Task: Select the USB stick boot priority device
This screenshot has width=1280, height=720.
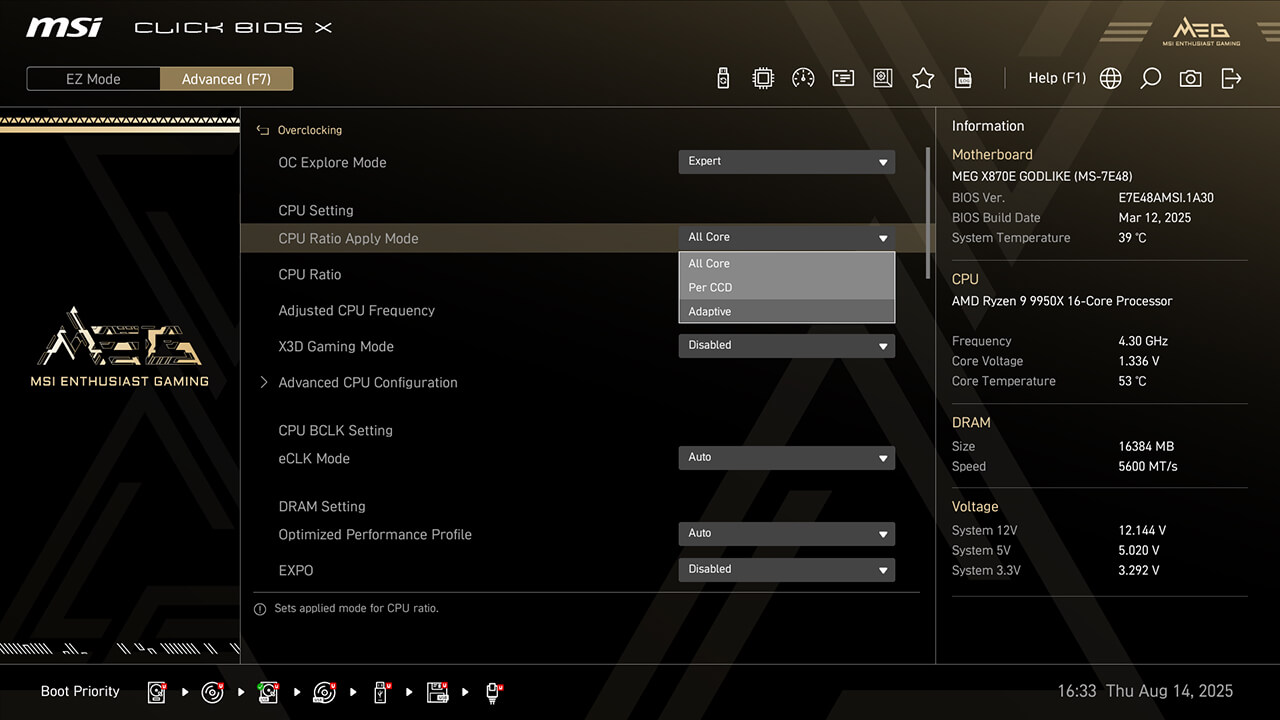Action: 381,692
